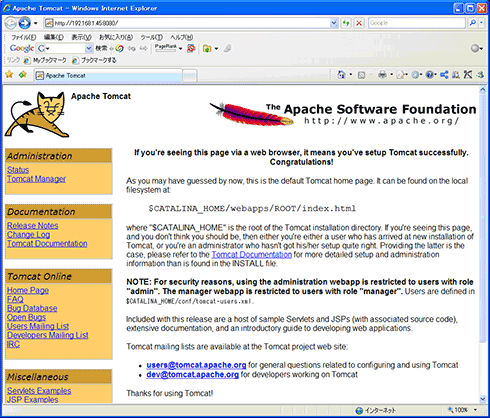Click the Research books command bar icon
Screen dimensions: 490x418
coord(456,75)
